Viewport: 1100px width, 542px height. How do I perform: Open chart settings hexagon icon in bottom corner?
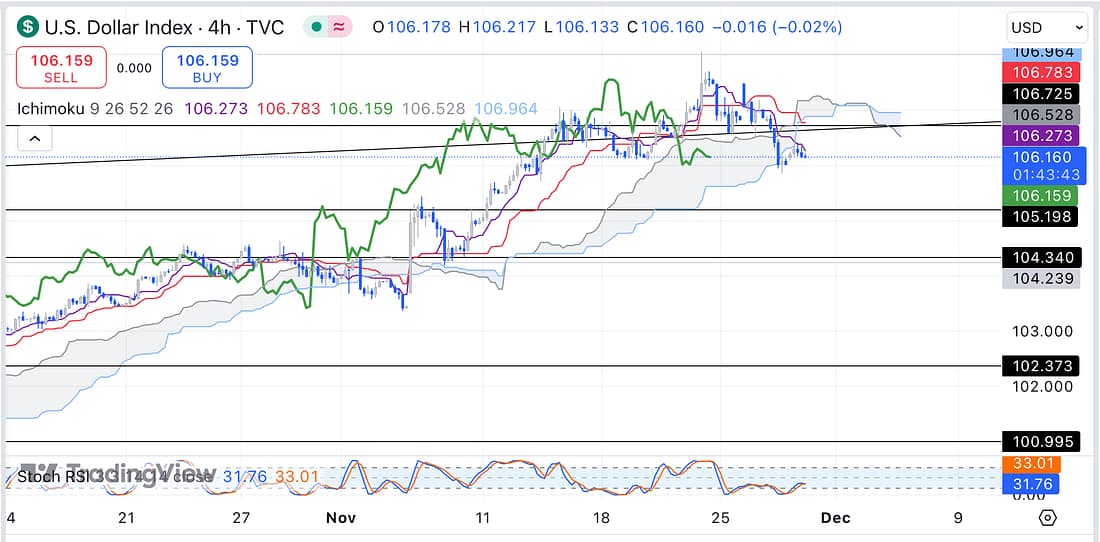[x=1047, y=518]
